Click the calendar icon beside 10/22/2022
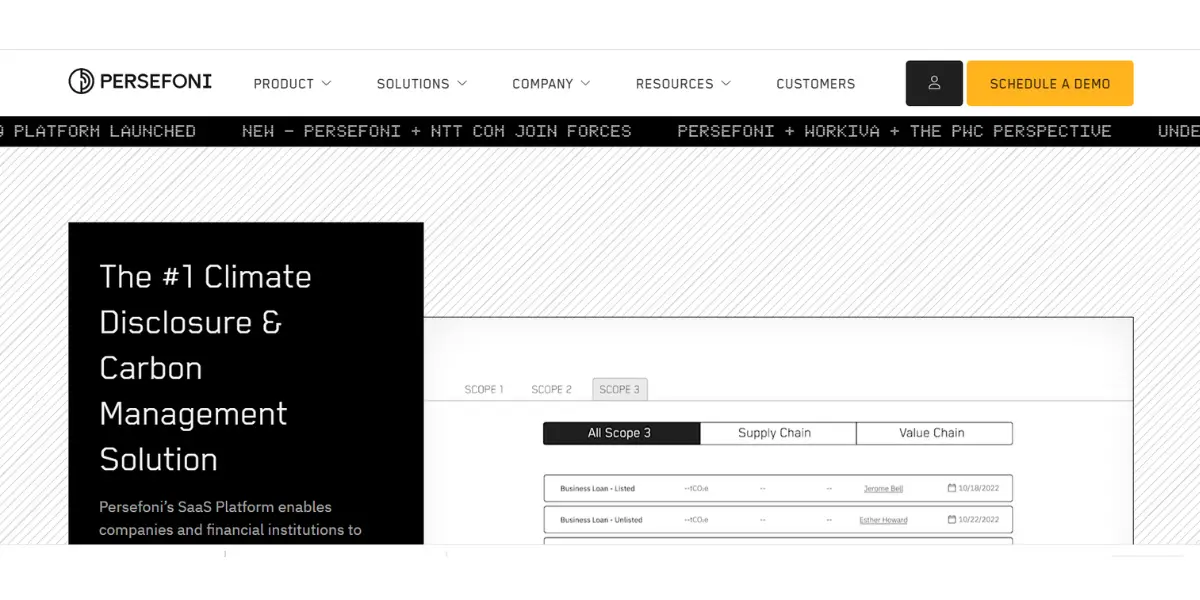The width and height of the screenshot is (1200, 600). [952, 520]
